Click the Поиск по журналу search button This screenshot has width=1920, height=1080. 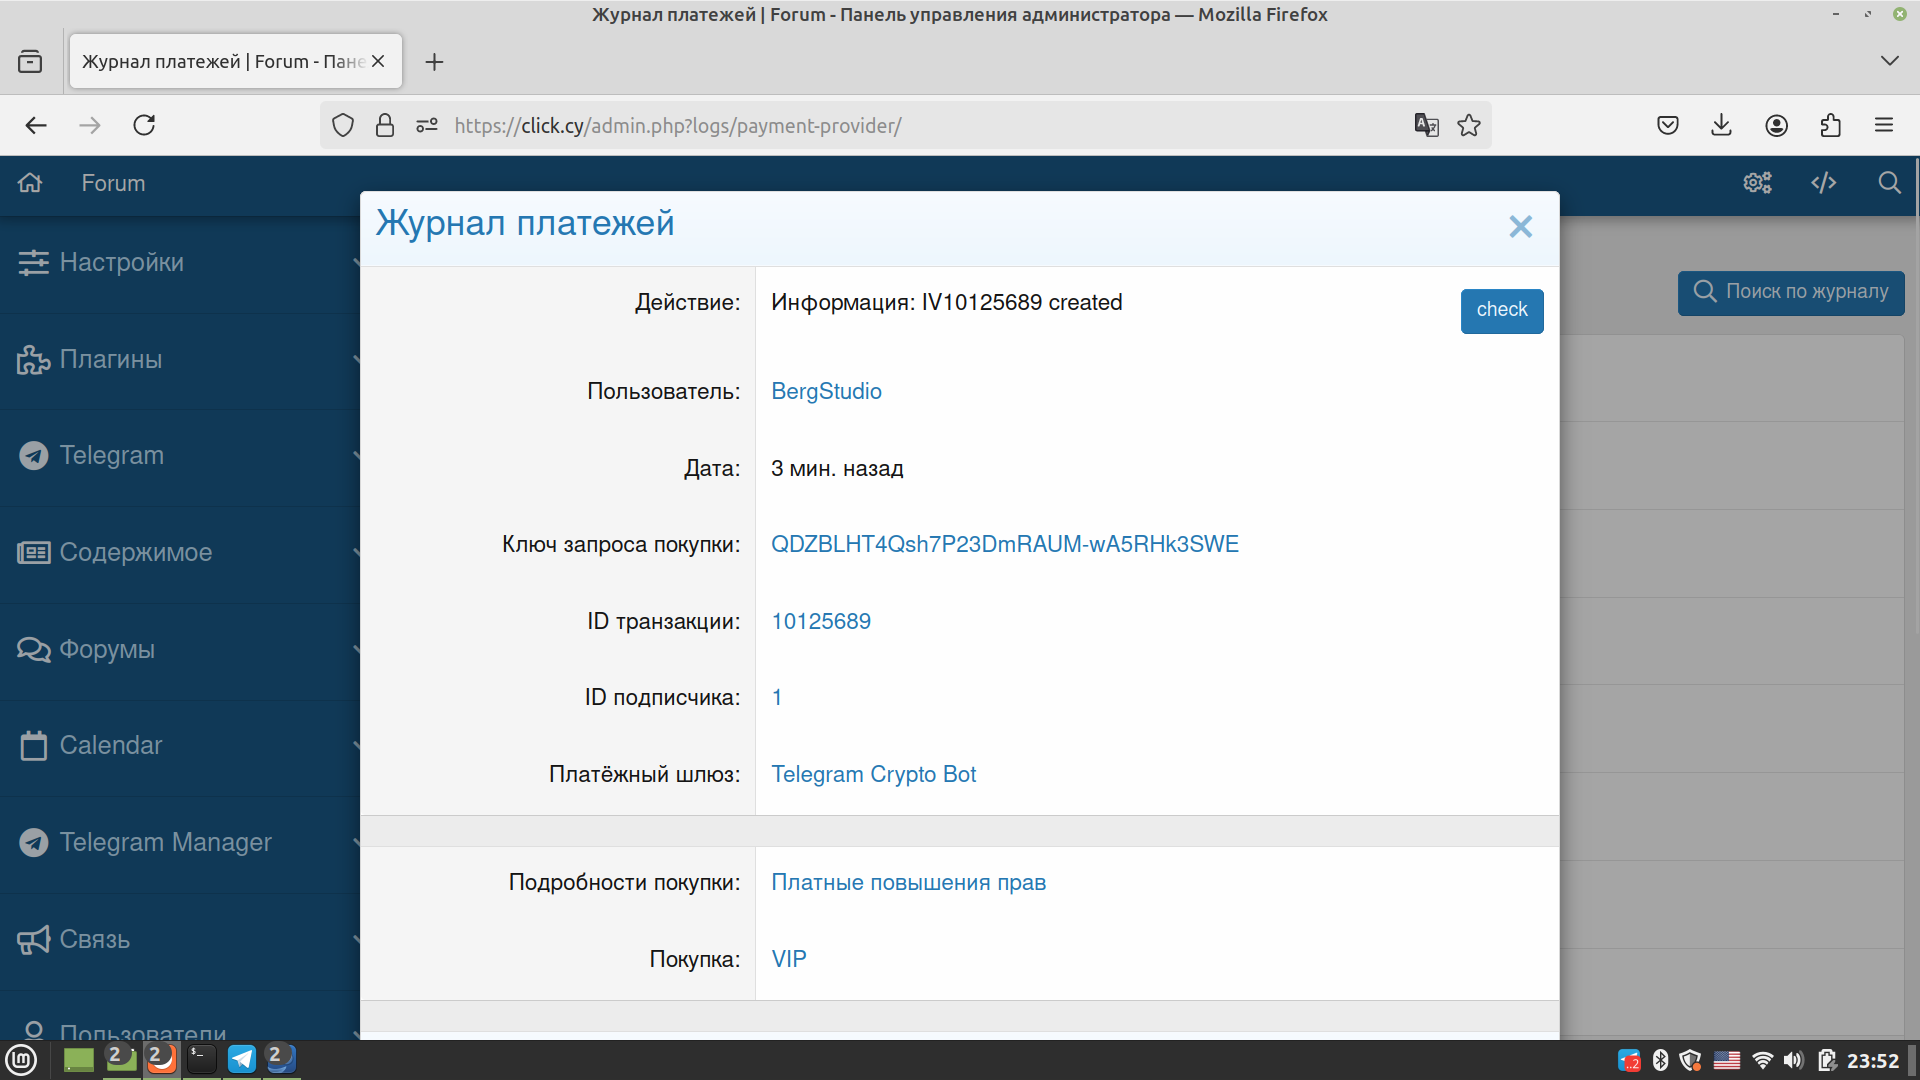click(x=1790, y=292)
